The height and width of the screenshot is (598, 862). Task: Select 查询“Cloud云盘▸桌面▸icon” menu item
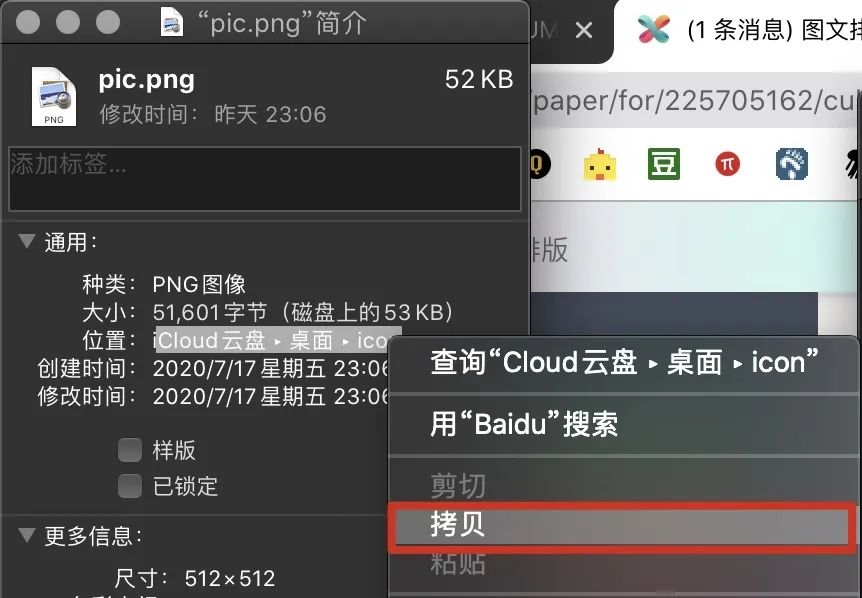[623, 362]
